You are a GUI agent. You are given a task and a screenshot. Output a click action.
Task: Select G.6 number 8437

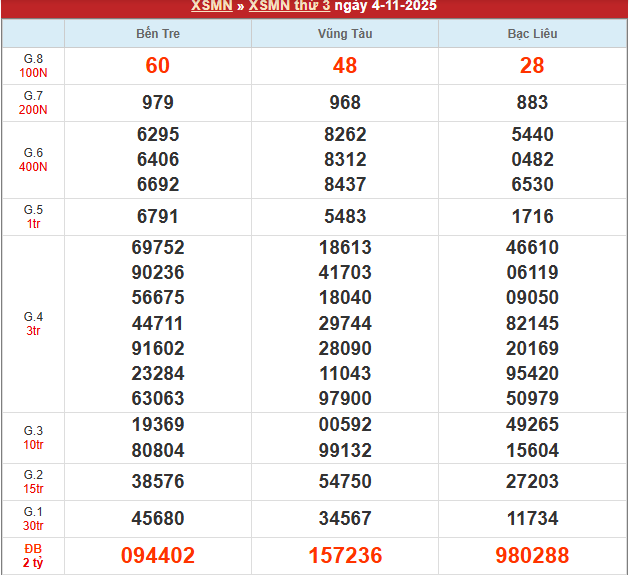point(345,185)
